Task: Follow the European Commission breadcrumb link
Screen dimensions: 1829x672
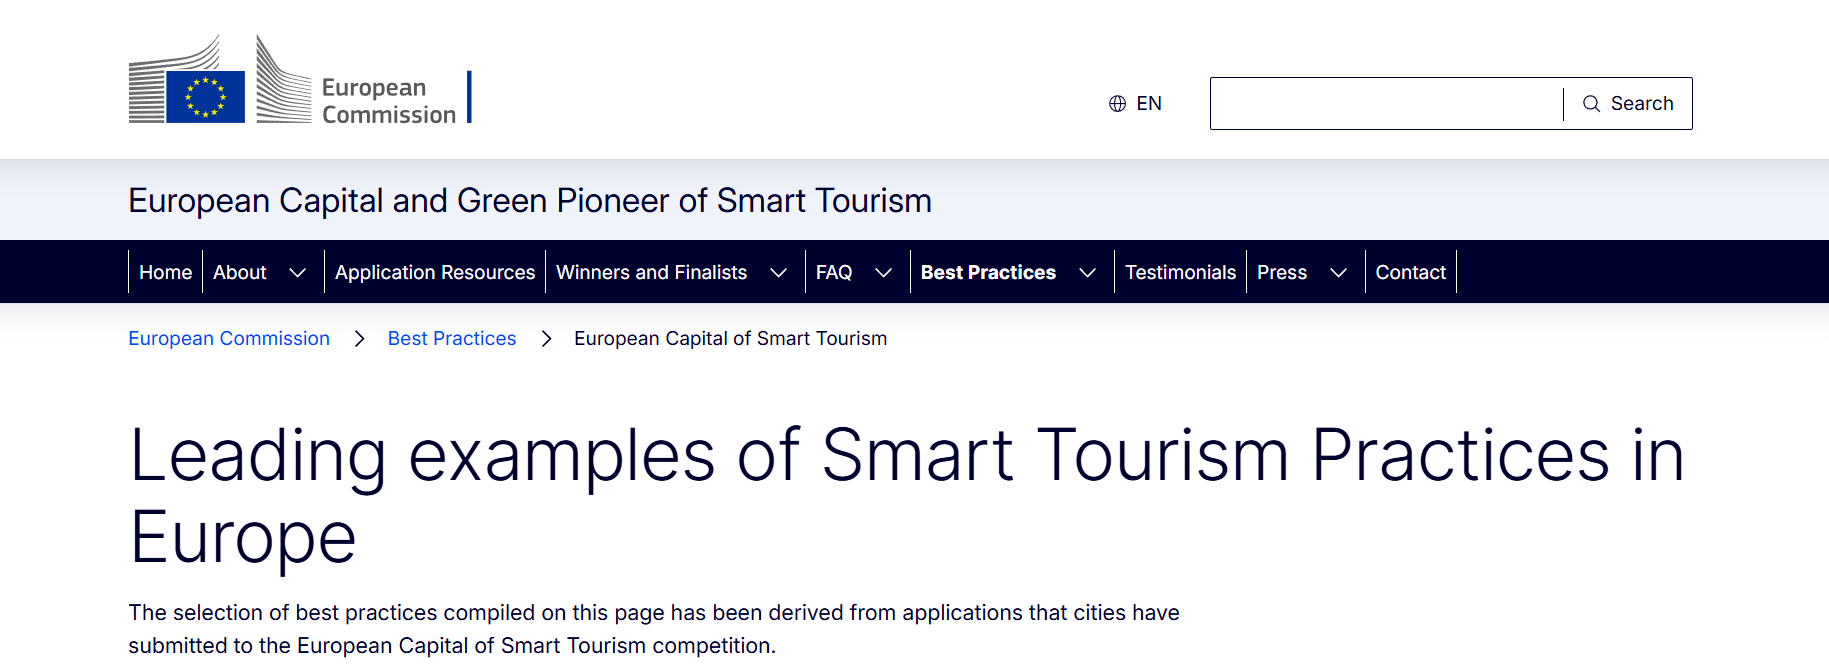Action: [x=229, y=339]
